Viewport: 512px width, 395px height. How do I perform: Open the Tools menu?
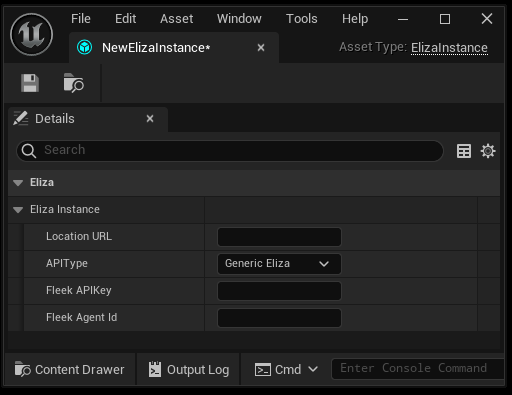pos(302,19)
